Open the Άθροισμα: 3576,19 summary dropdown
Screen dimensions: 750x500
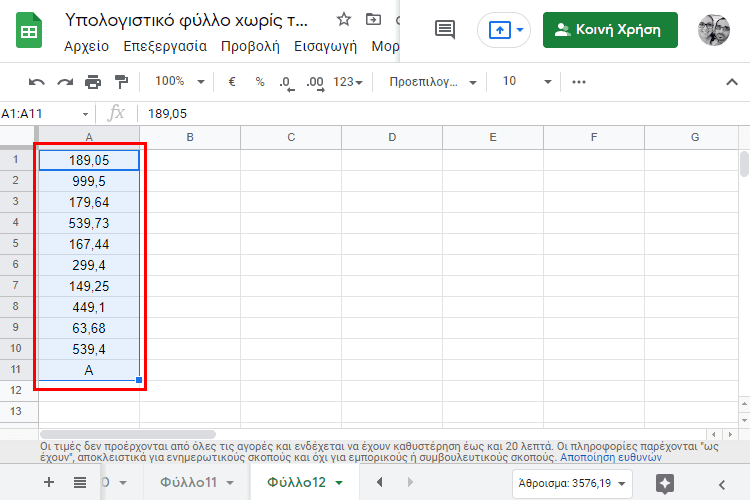(572, 483)
